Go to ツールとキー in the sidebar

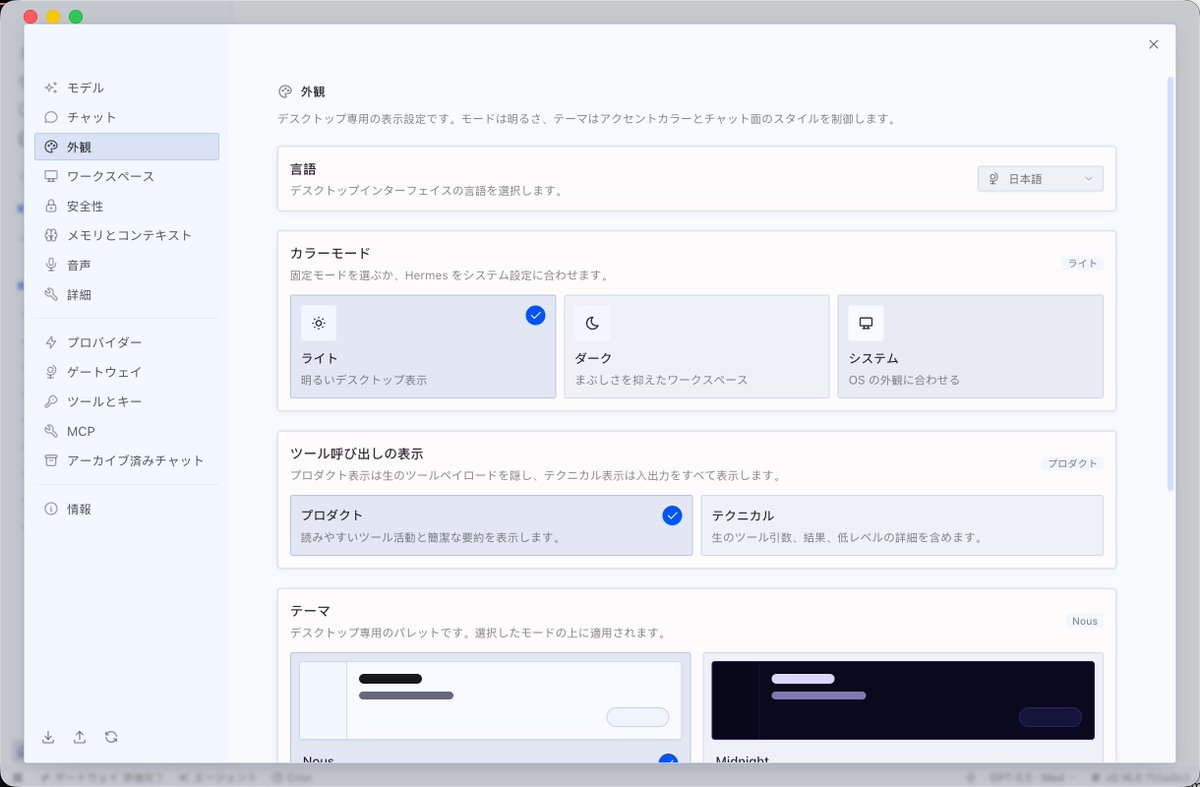point(126,401)
